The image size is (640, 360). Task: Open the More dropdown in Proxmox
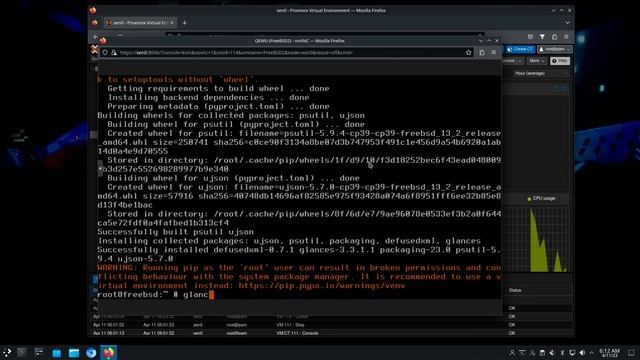click(537, 61)
